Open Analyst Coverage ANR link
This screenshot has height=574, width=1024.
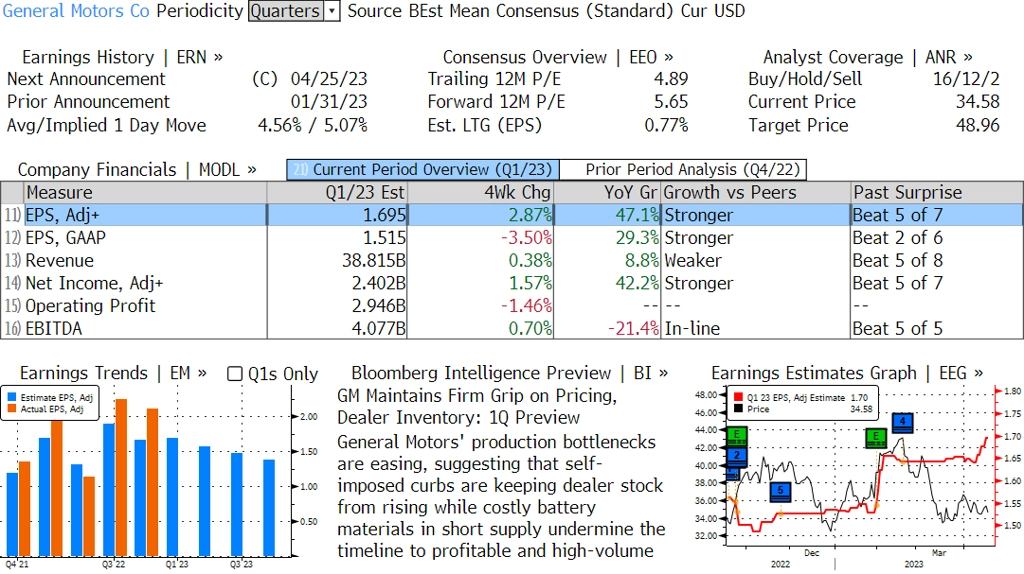868,57
